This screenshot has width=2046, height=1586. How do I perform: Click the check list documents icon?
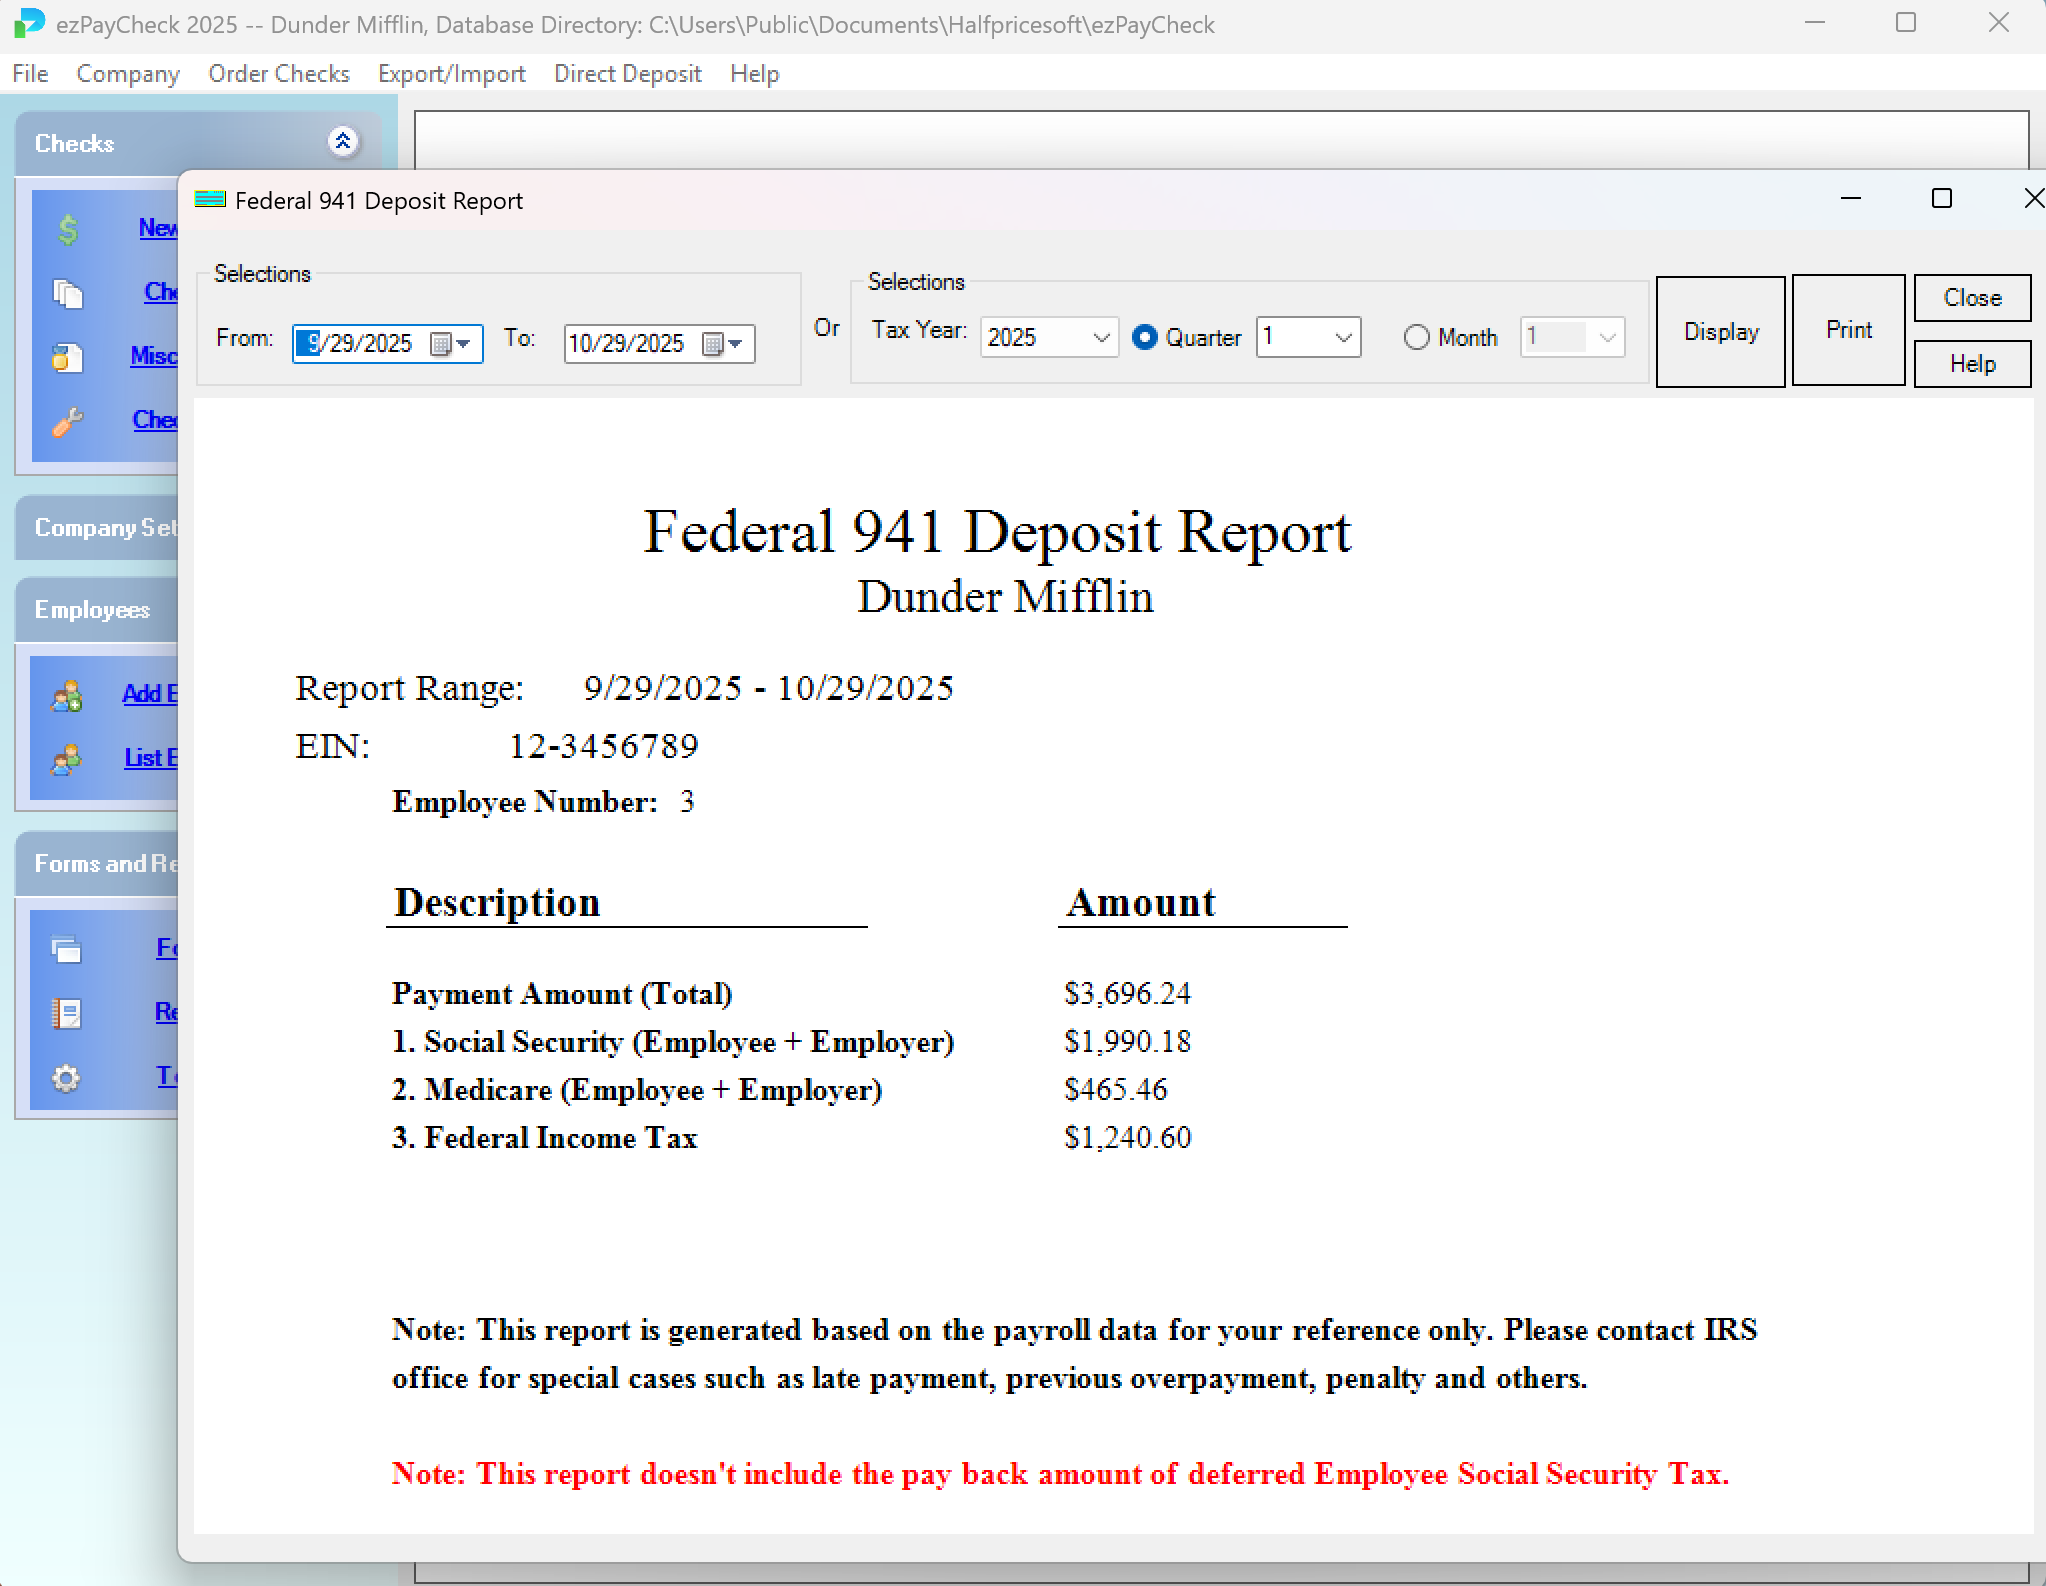68,294
